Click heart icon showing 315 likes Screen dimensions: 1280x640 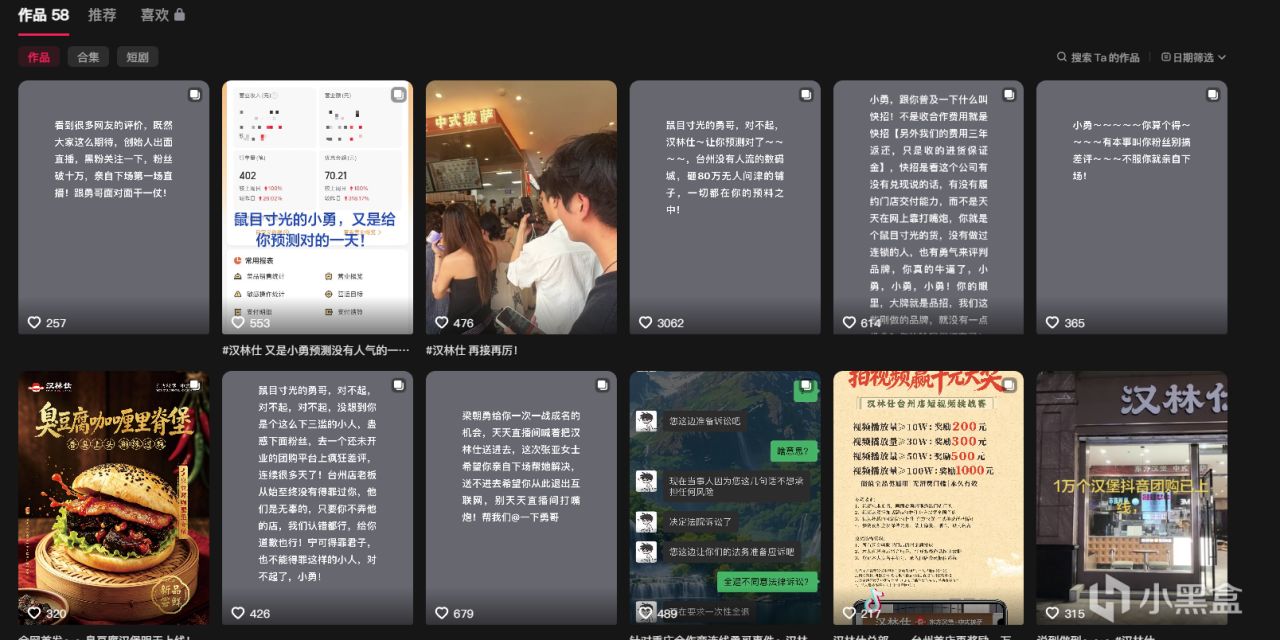pyautogui.click(x=1052, y=613)
